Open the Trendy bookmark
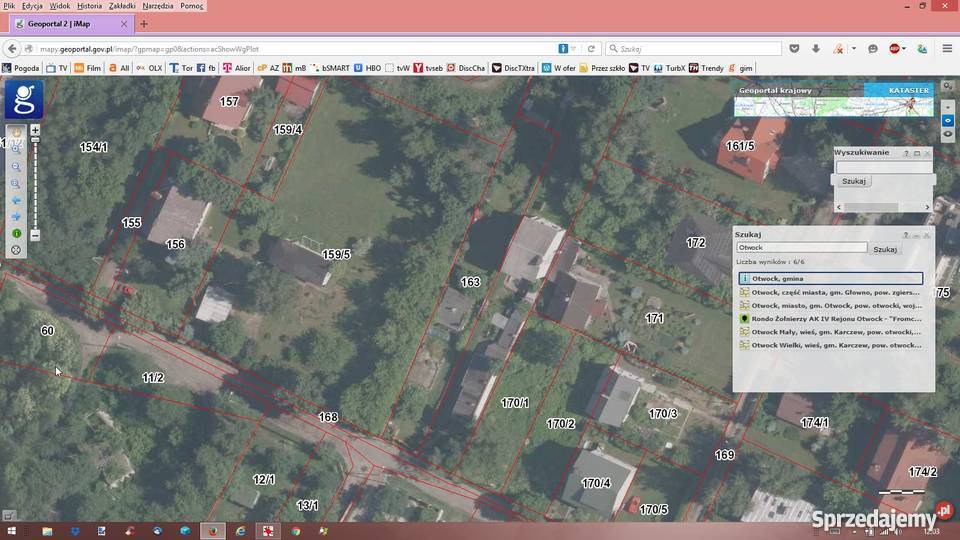Image resolution: width=960 pixels, height=540 pixels. click(x=706, y=68)
